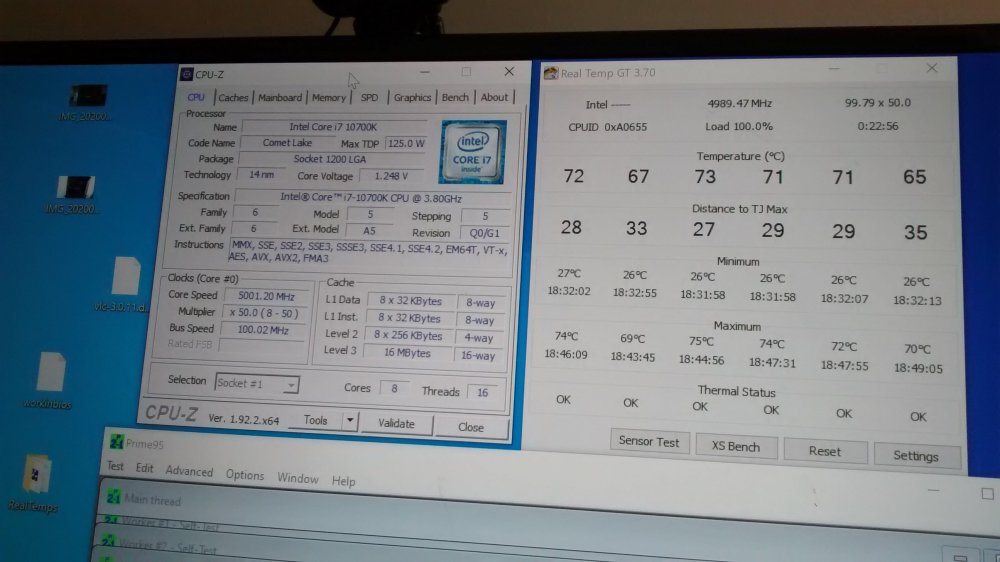Click the Core Voltage value 1.248 V
This screenshot has width=1000, height=562.
tap(391, 176)
